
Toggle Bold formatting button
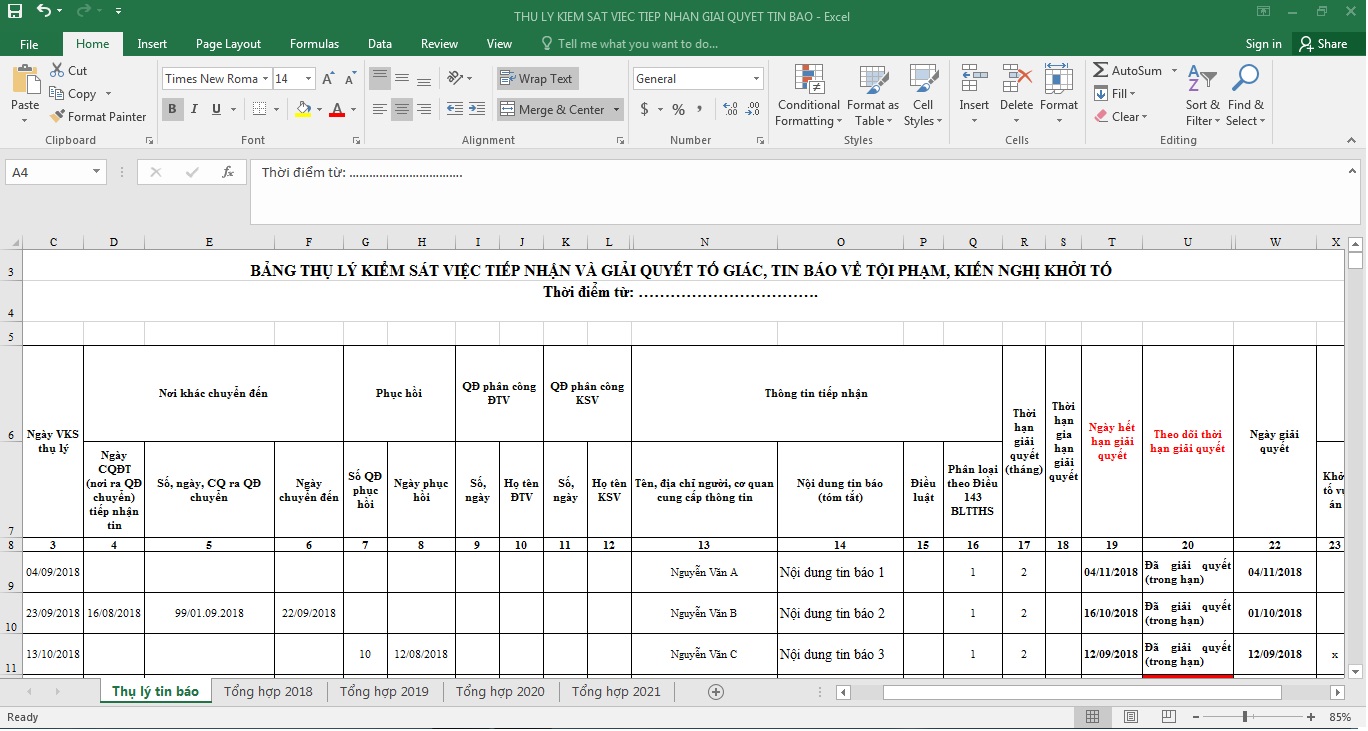coord(172,109)
